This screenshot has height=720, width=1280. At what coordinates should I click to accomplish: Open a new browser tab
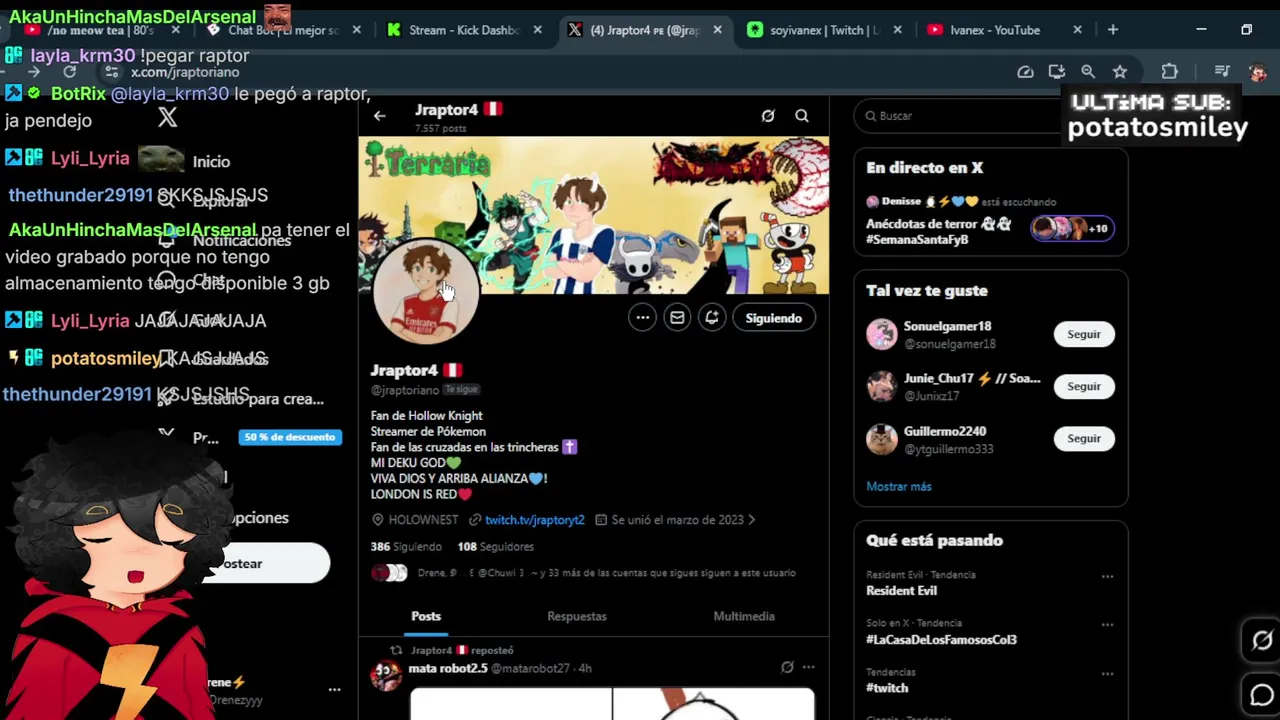coord(1113,30)
